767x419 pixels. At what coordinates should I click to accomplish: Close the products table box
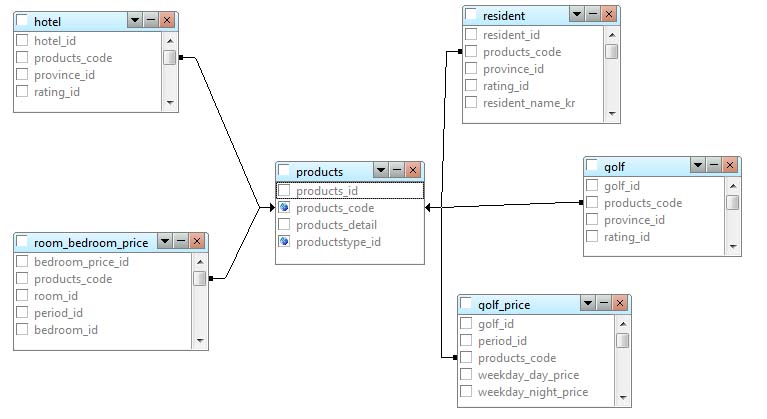[413, 170]
